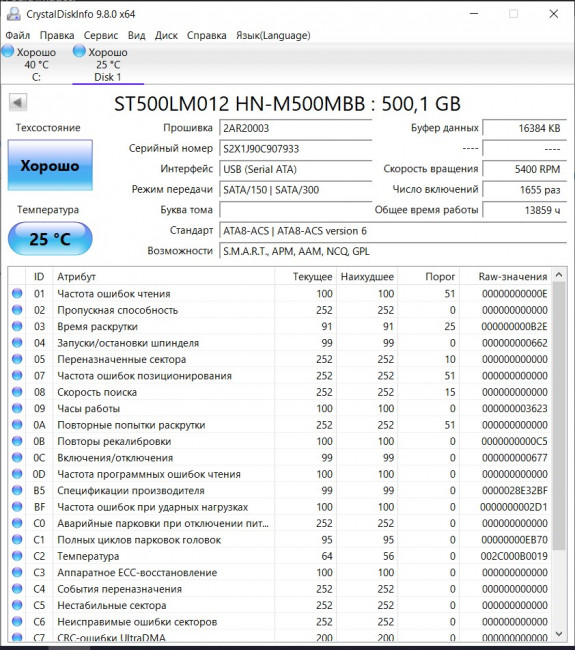This screenshot has height=650, width=575.
Task: Click the Число включений value 1655 раз
Action: pyautogui.click(x=524, y=190)
